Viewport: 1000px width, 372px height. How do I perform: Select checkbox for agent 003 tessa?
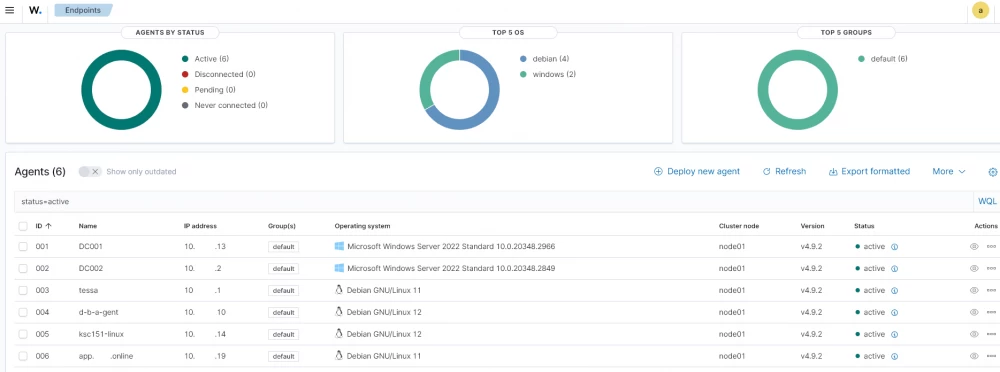[23, 290]
